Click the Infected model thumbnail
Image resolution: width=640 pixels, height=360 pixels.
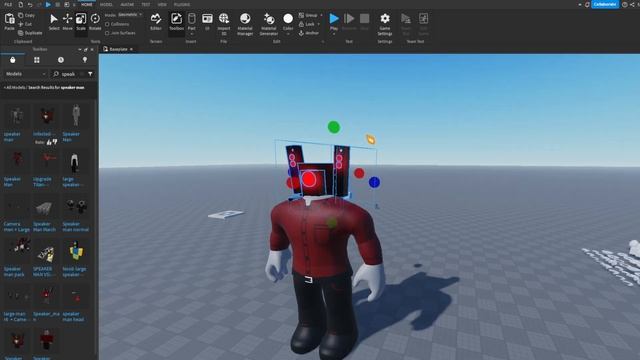tap(46, 116)
